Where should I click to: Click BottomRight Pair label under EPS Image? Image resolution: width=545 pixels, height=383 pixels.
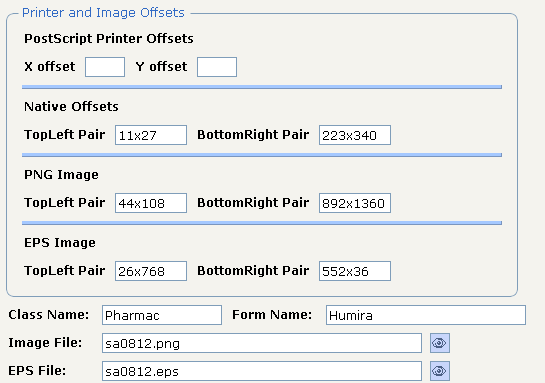point(253,270)
